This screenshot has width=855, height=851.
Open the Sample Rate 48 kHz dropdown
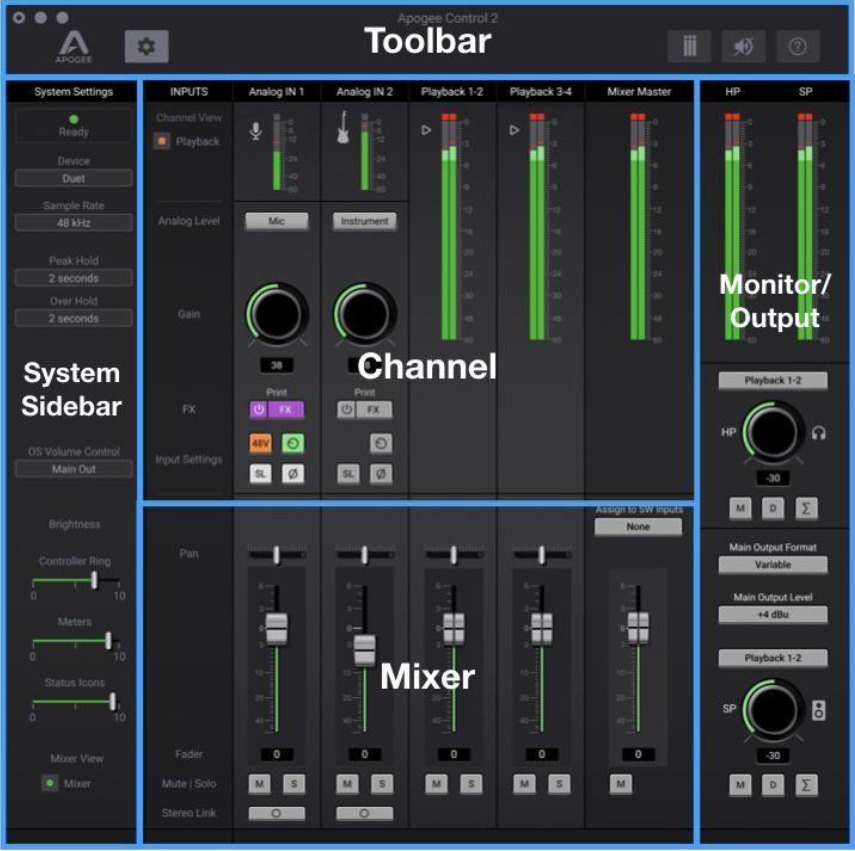pyautogui.click(x=74, y=224)
